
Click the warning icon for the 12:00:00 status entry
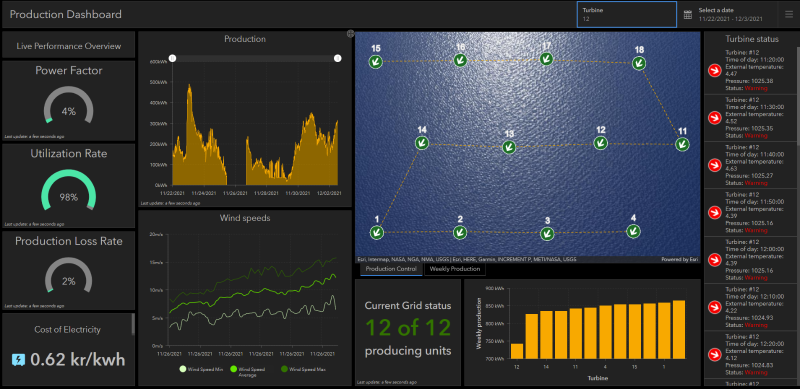click(x=715, y=259)
